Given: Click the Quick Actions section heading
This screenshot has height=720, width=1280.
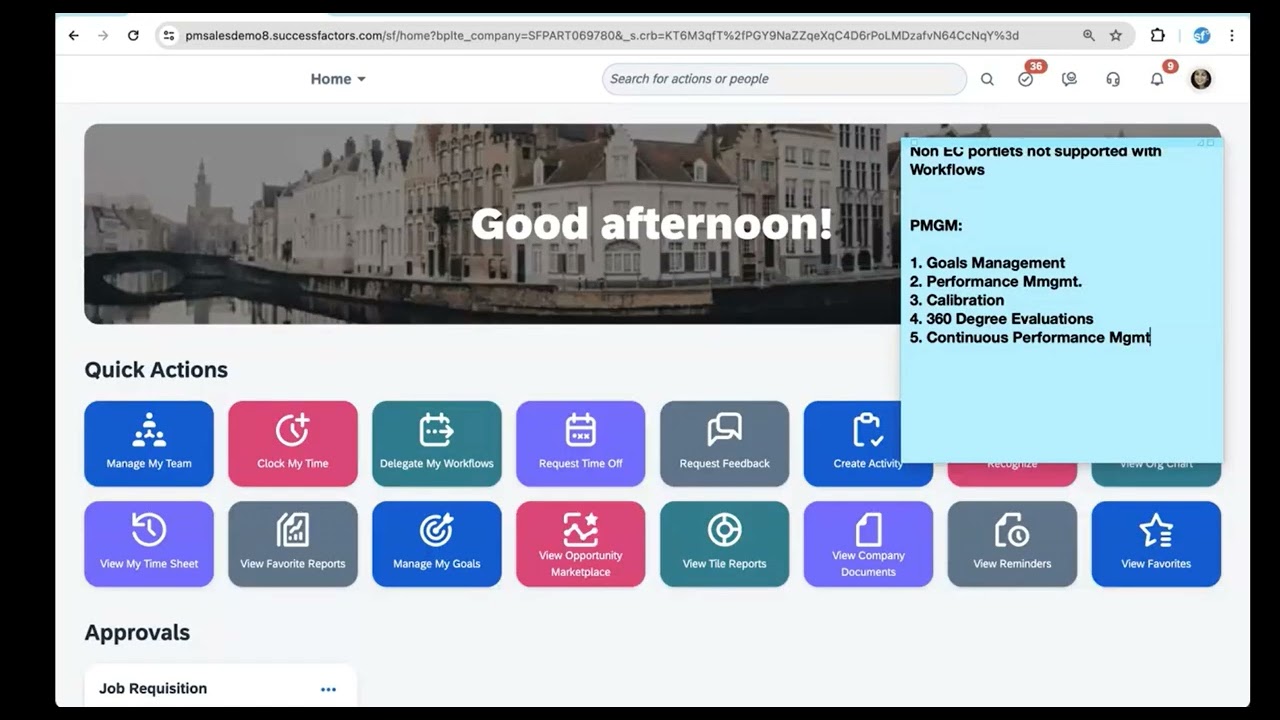Looking at the screenshot, I should tap(156, 370).
